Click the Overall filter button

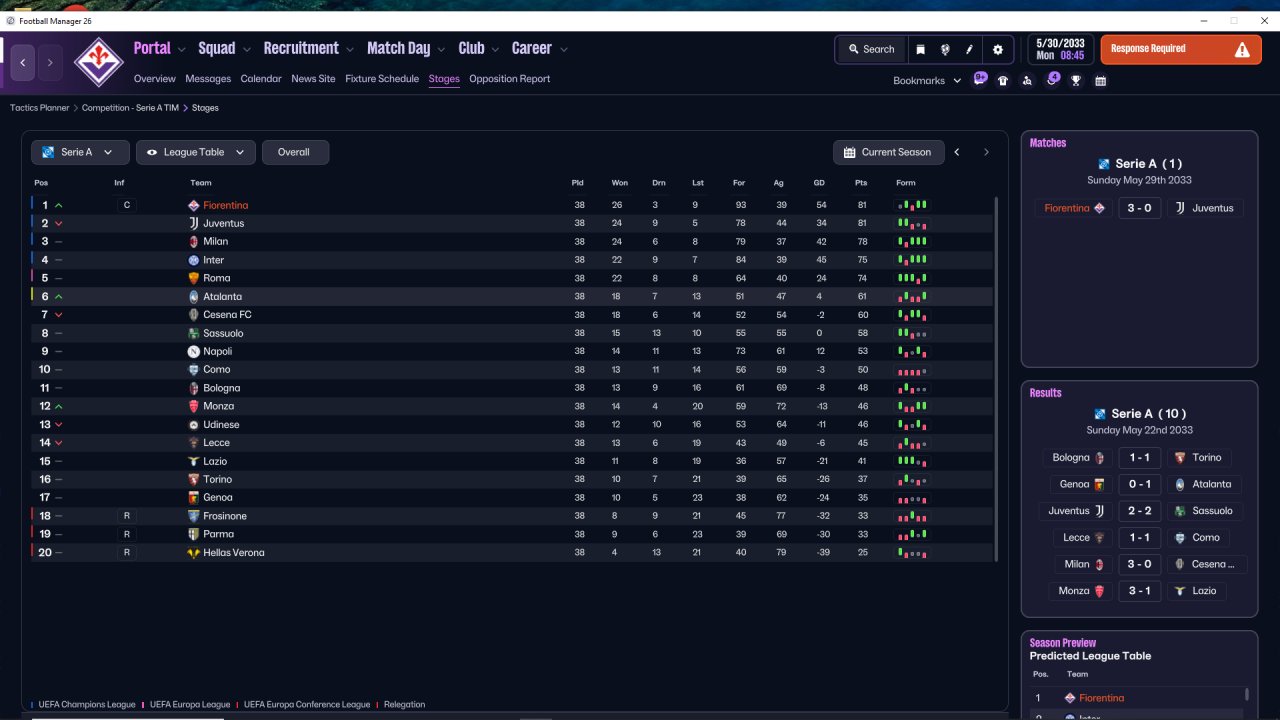pyautogui.click(x=295, y=152)
